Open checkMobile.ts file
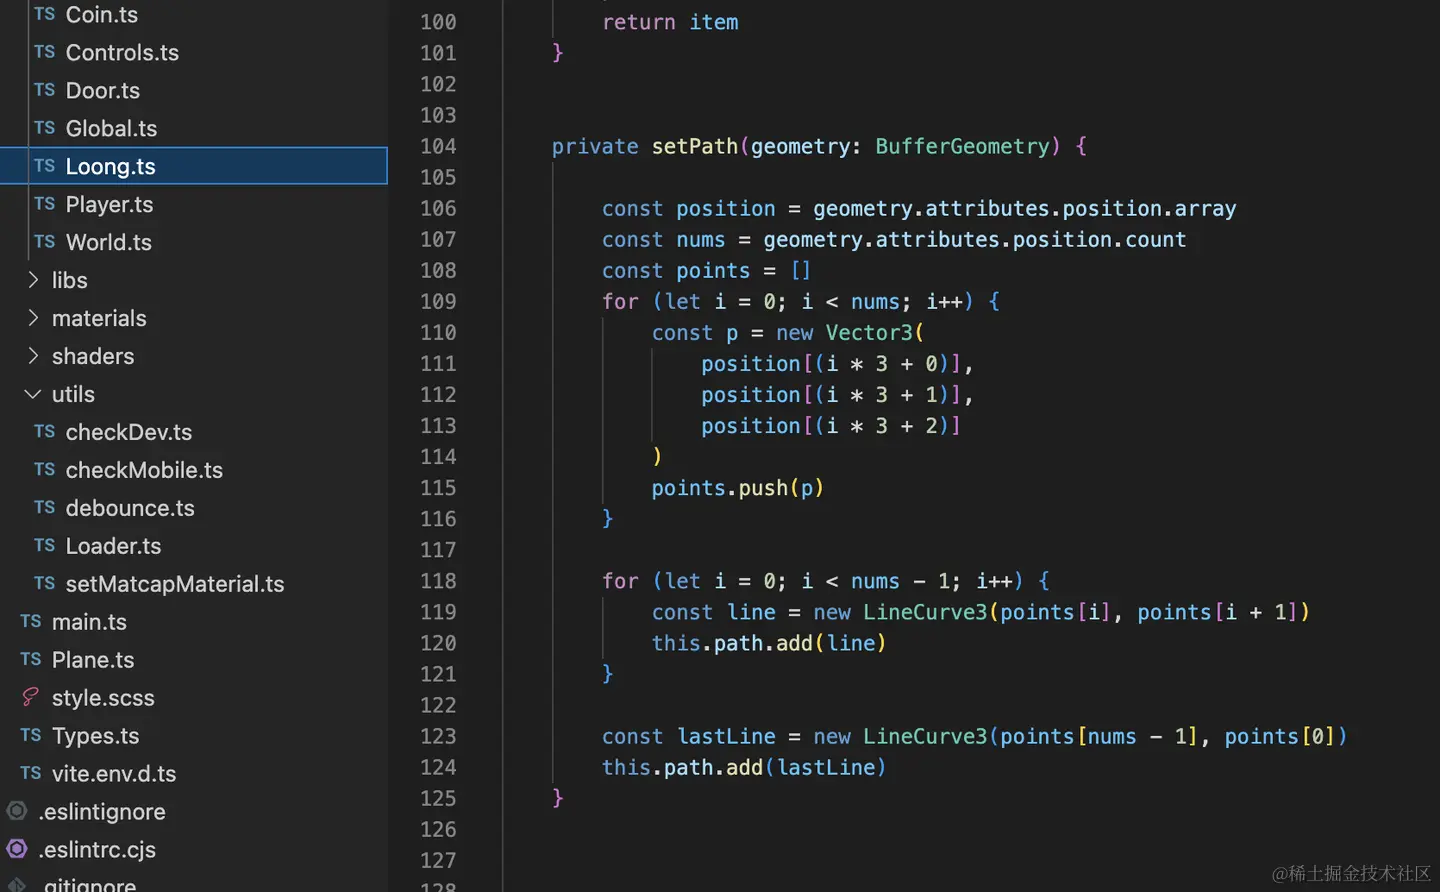The width and height of the screenshot is (1440, 892). point(144,471)
